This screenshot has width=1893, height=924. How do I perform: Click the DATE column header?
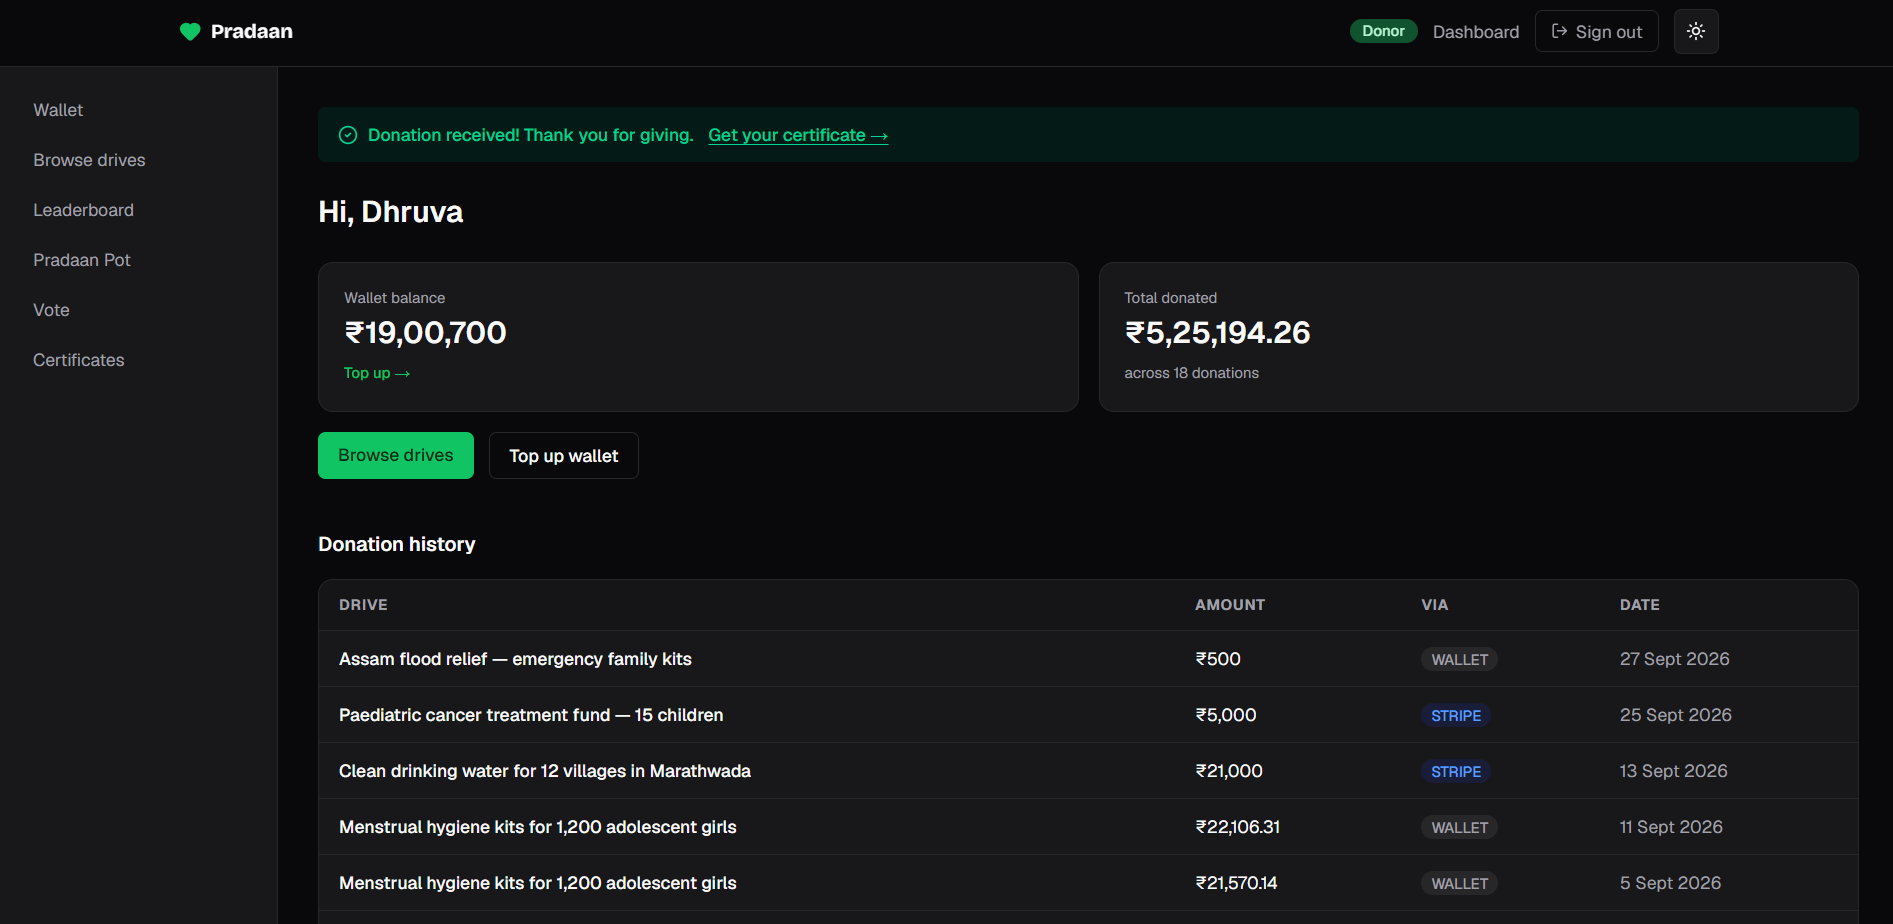[x=1640, y=605]
